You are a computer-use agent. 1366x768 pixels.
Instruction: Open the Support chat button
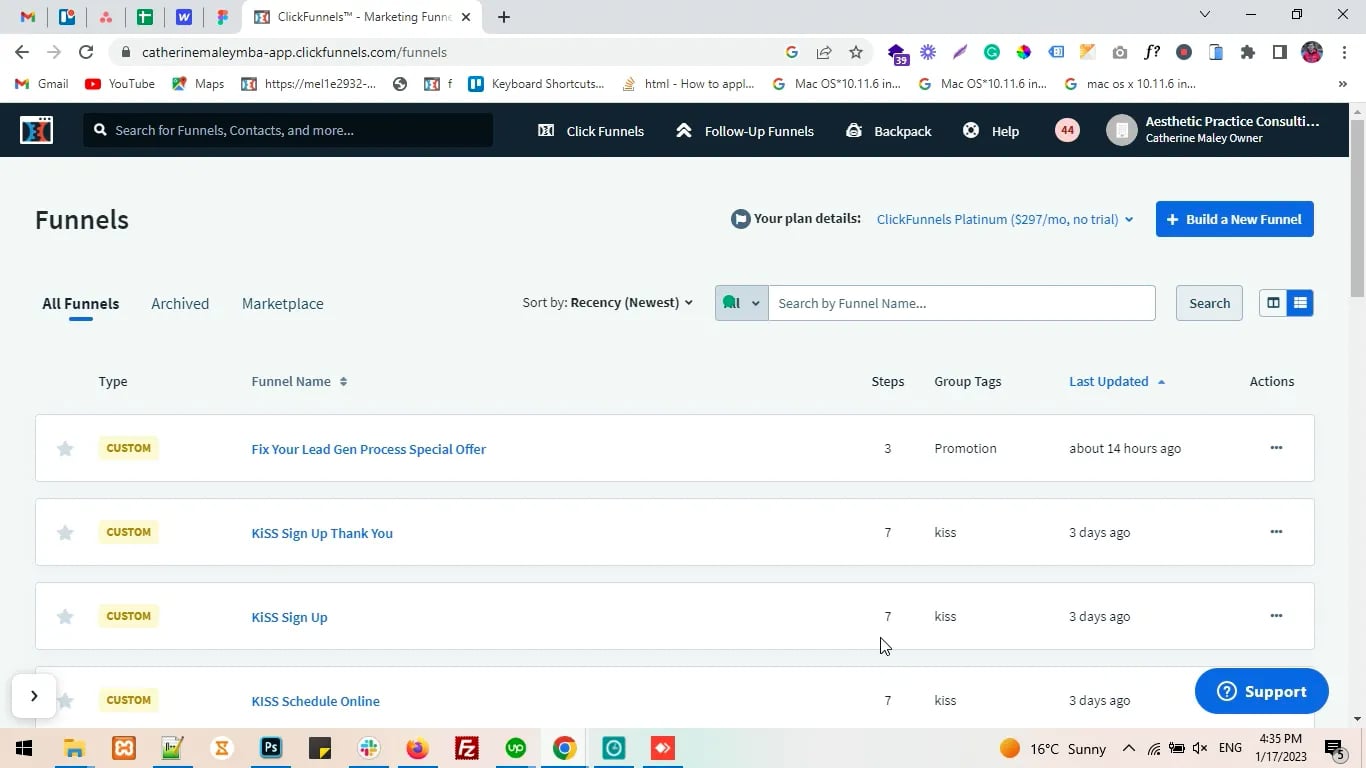[1262, 691]
